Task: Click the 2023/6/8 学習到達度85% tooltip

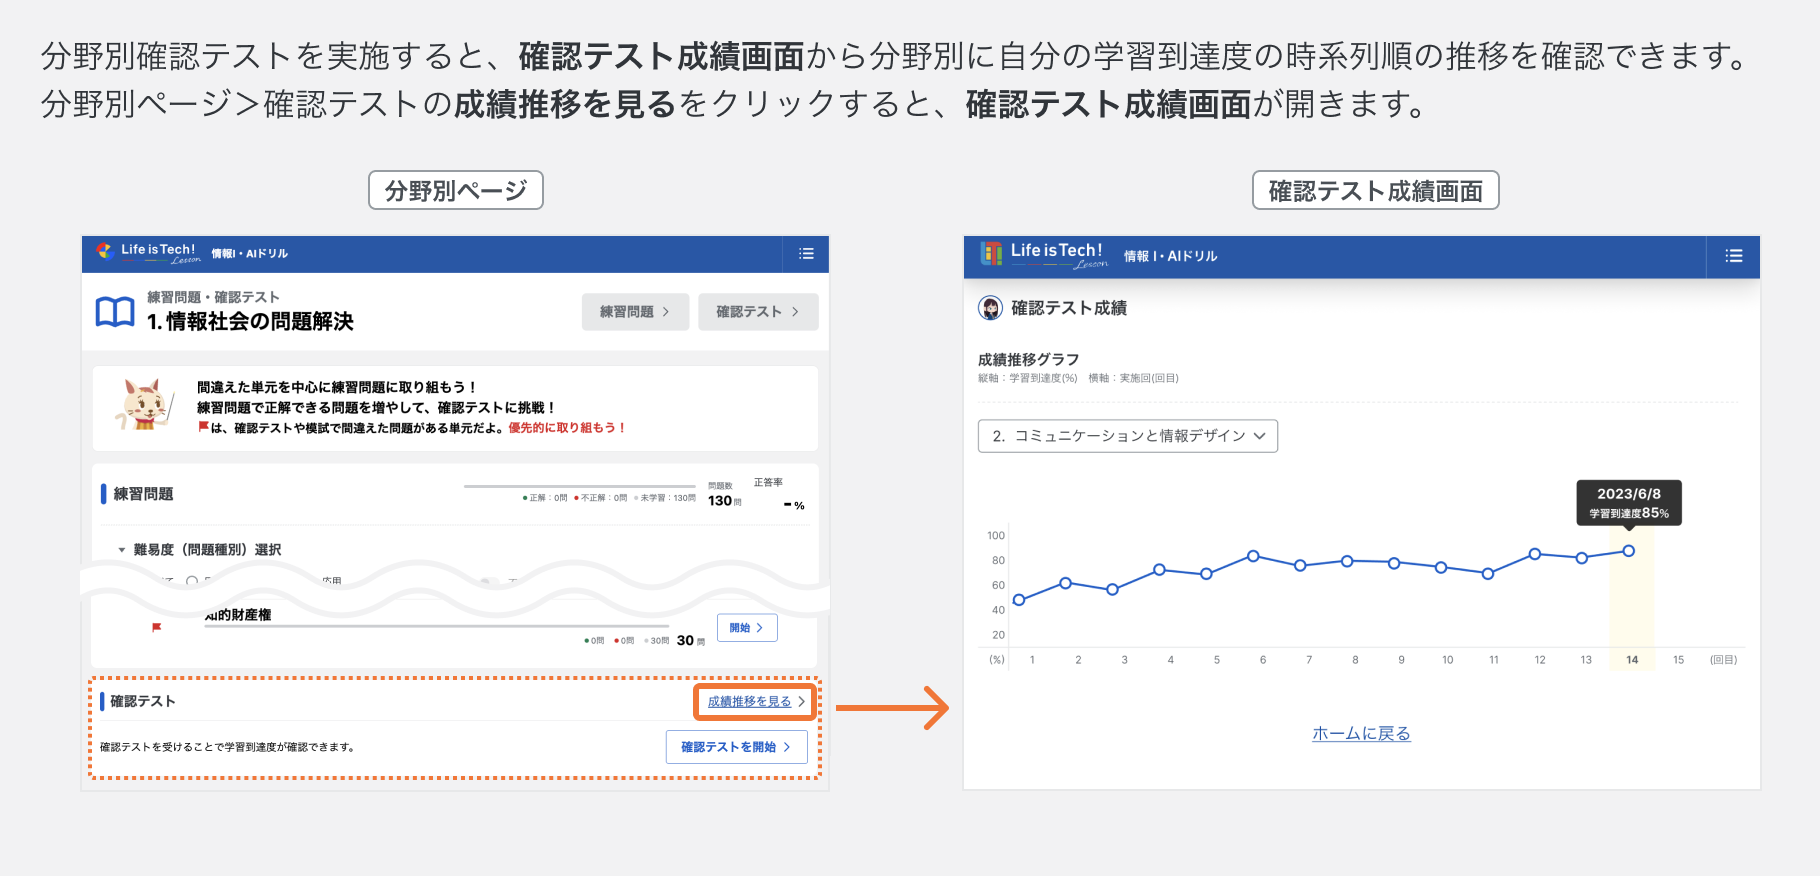Action: (1629, 502)
